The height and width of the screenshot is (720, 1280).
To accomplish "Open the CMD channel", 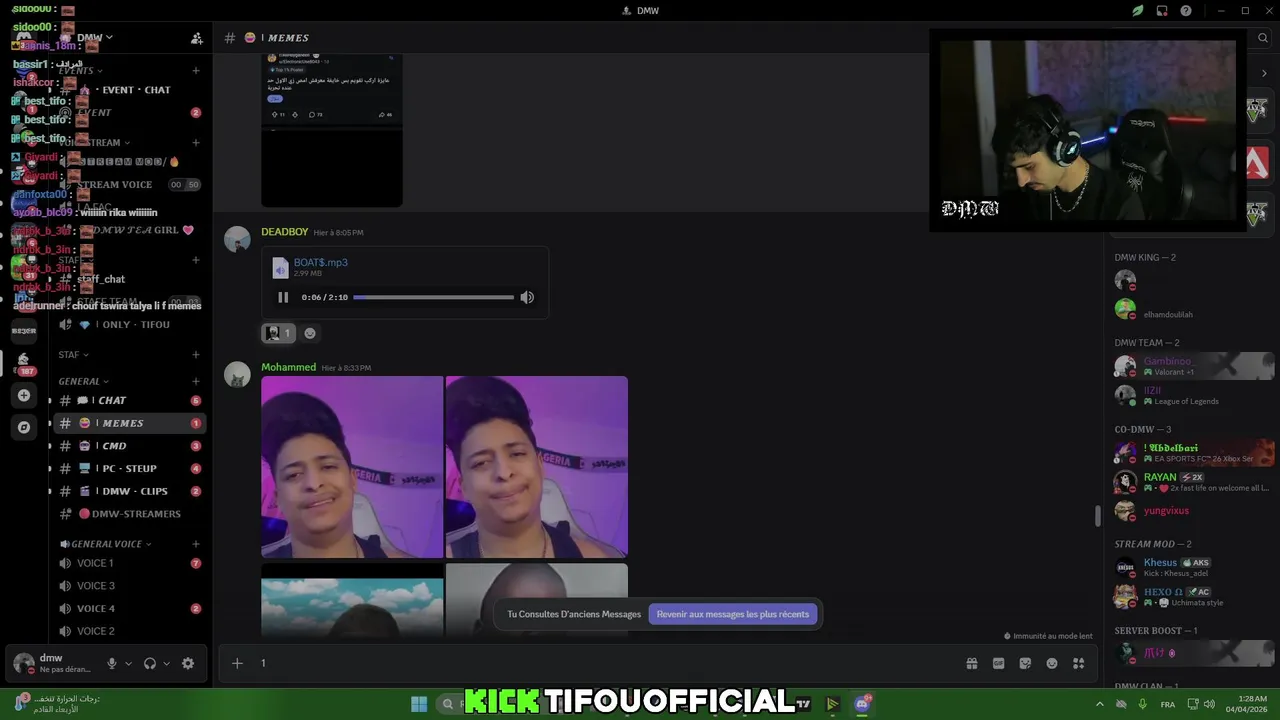I will click(x=129, y=446).
